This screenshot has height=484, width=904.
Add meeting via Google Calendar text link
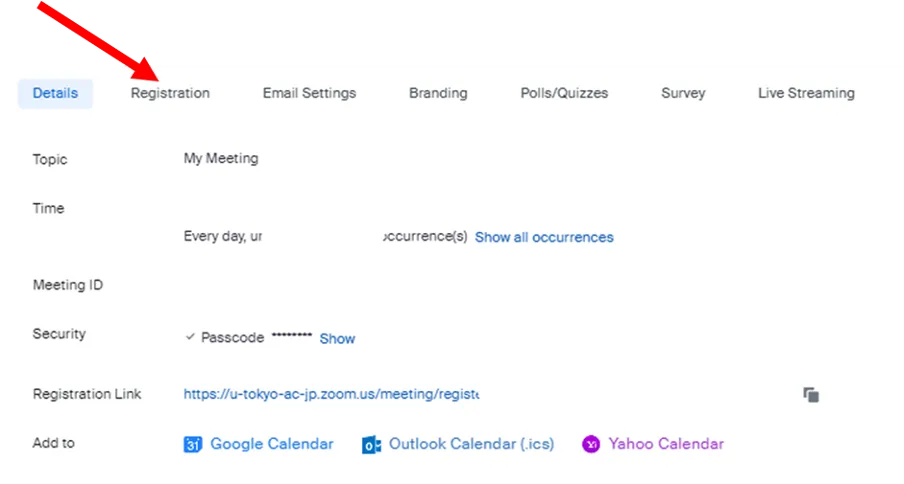tap(271, 444)
